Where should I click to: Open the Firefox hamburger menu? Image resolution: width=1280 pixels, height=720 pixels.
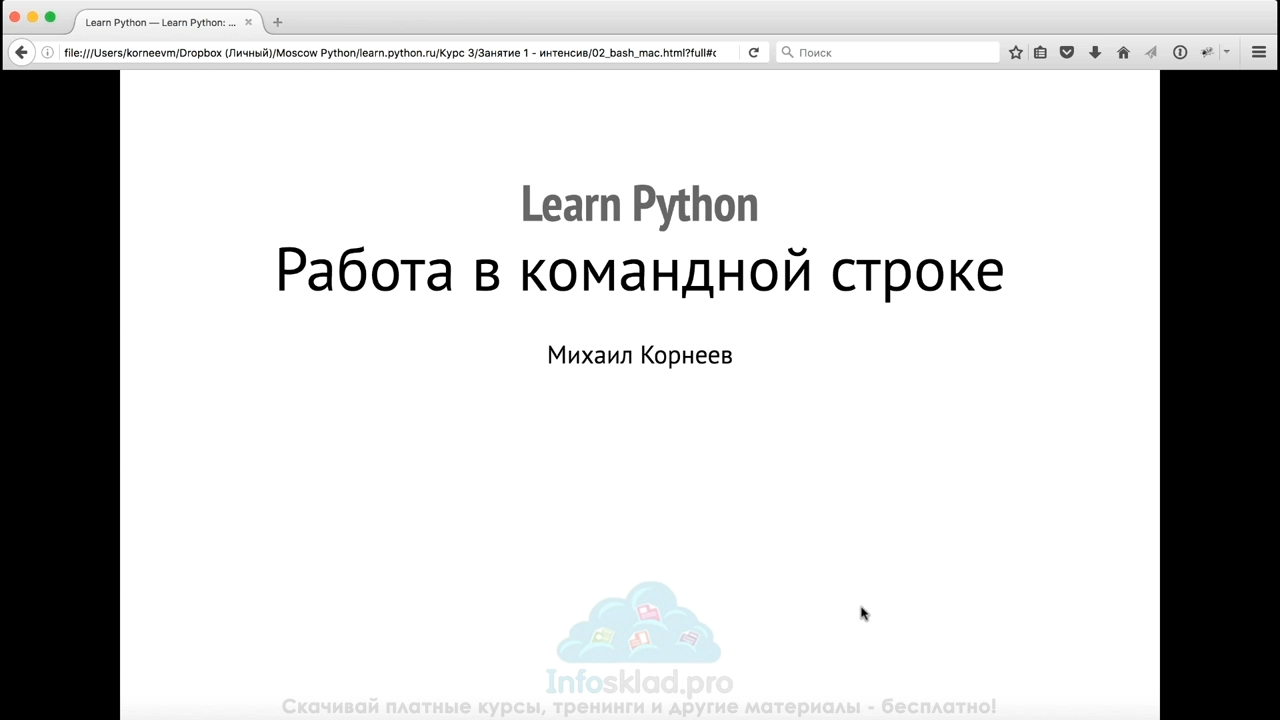(1259, 52)
